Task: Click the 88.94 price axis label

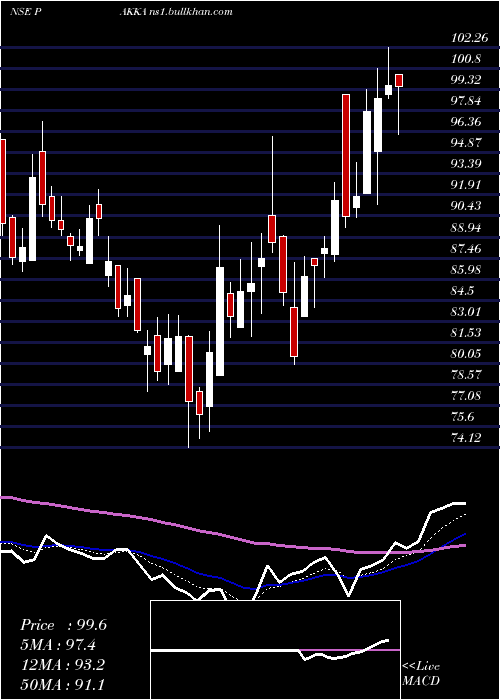Action: tap(466, 227)
